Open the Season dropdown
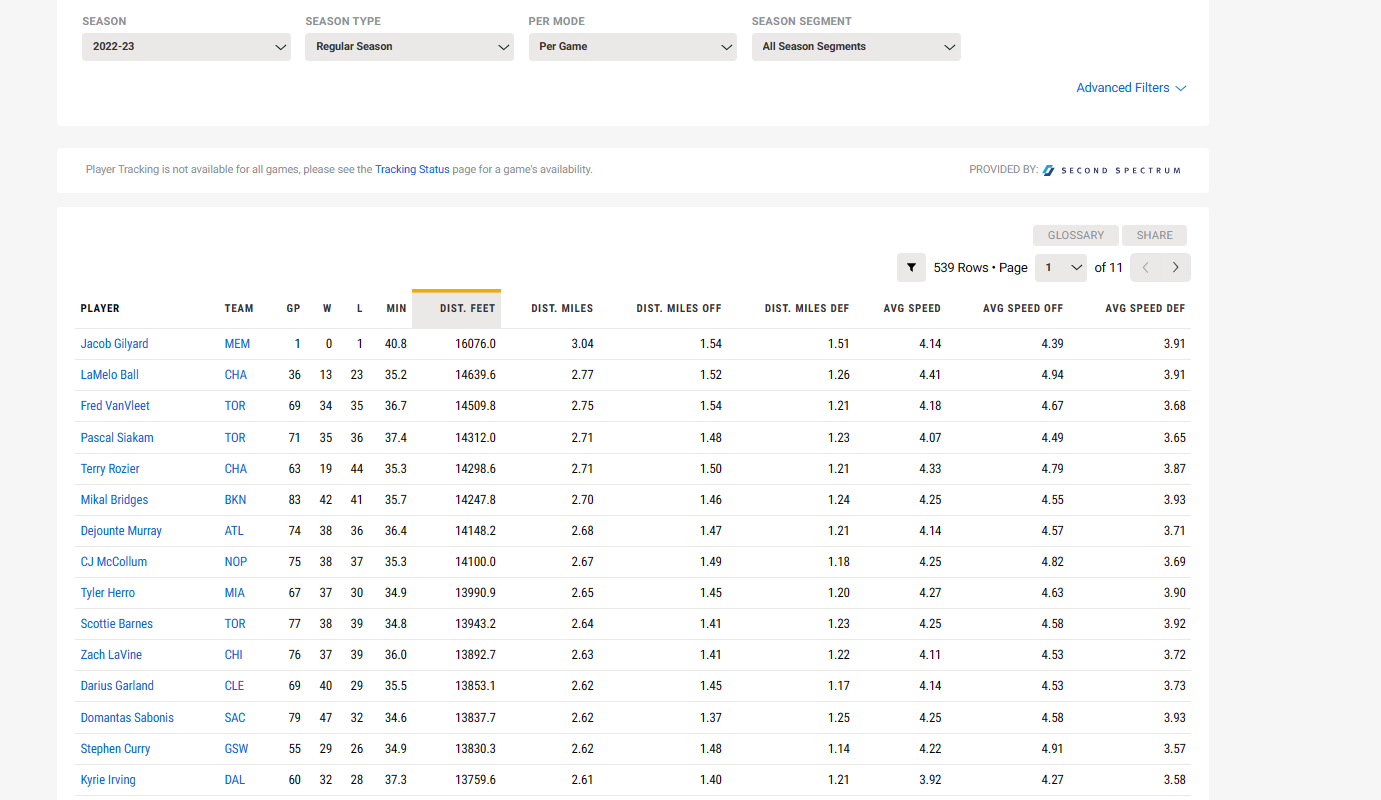 186,47
